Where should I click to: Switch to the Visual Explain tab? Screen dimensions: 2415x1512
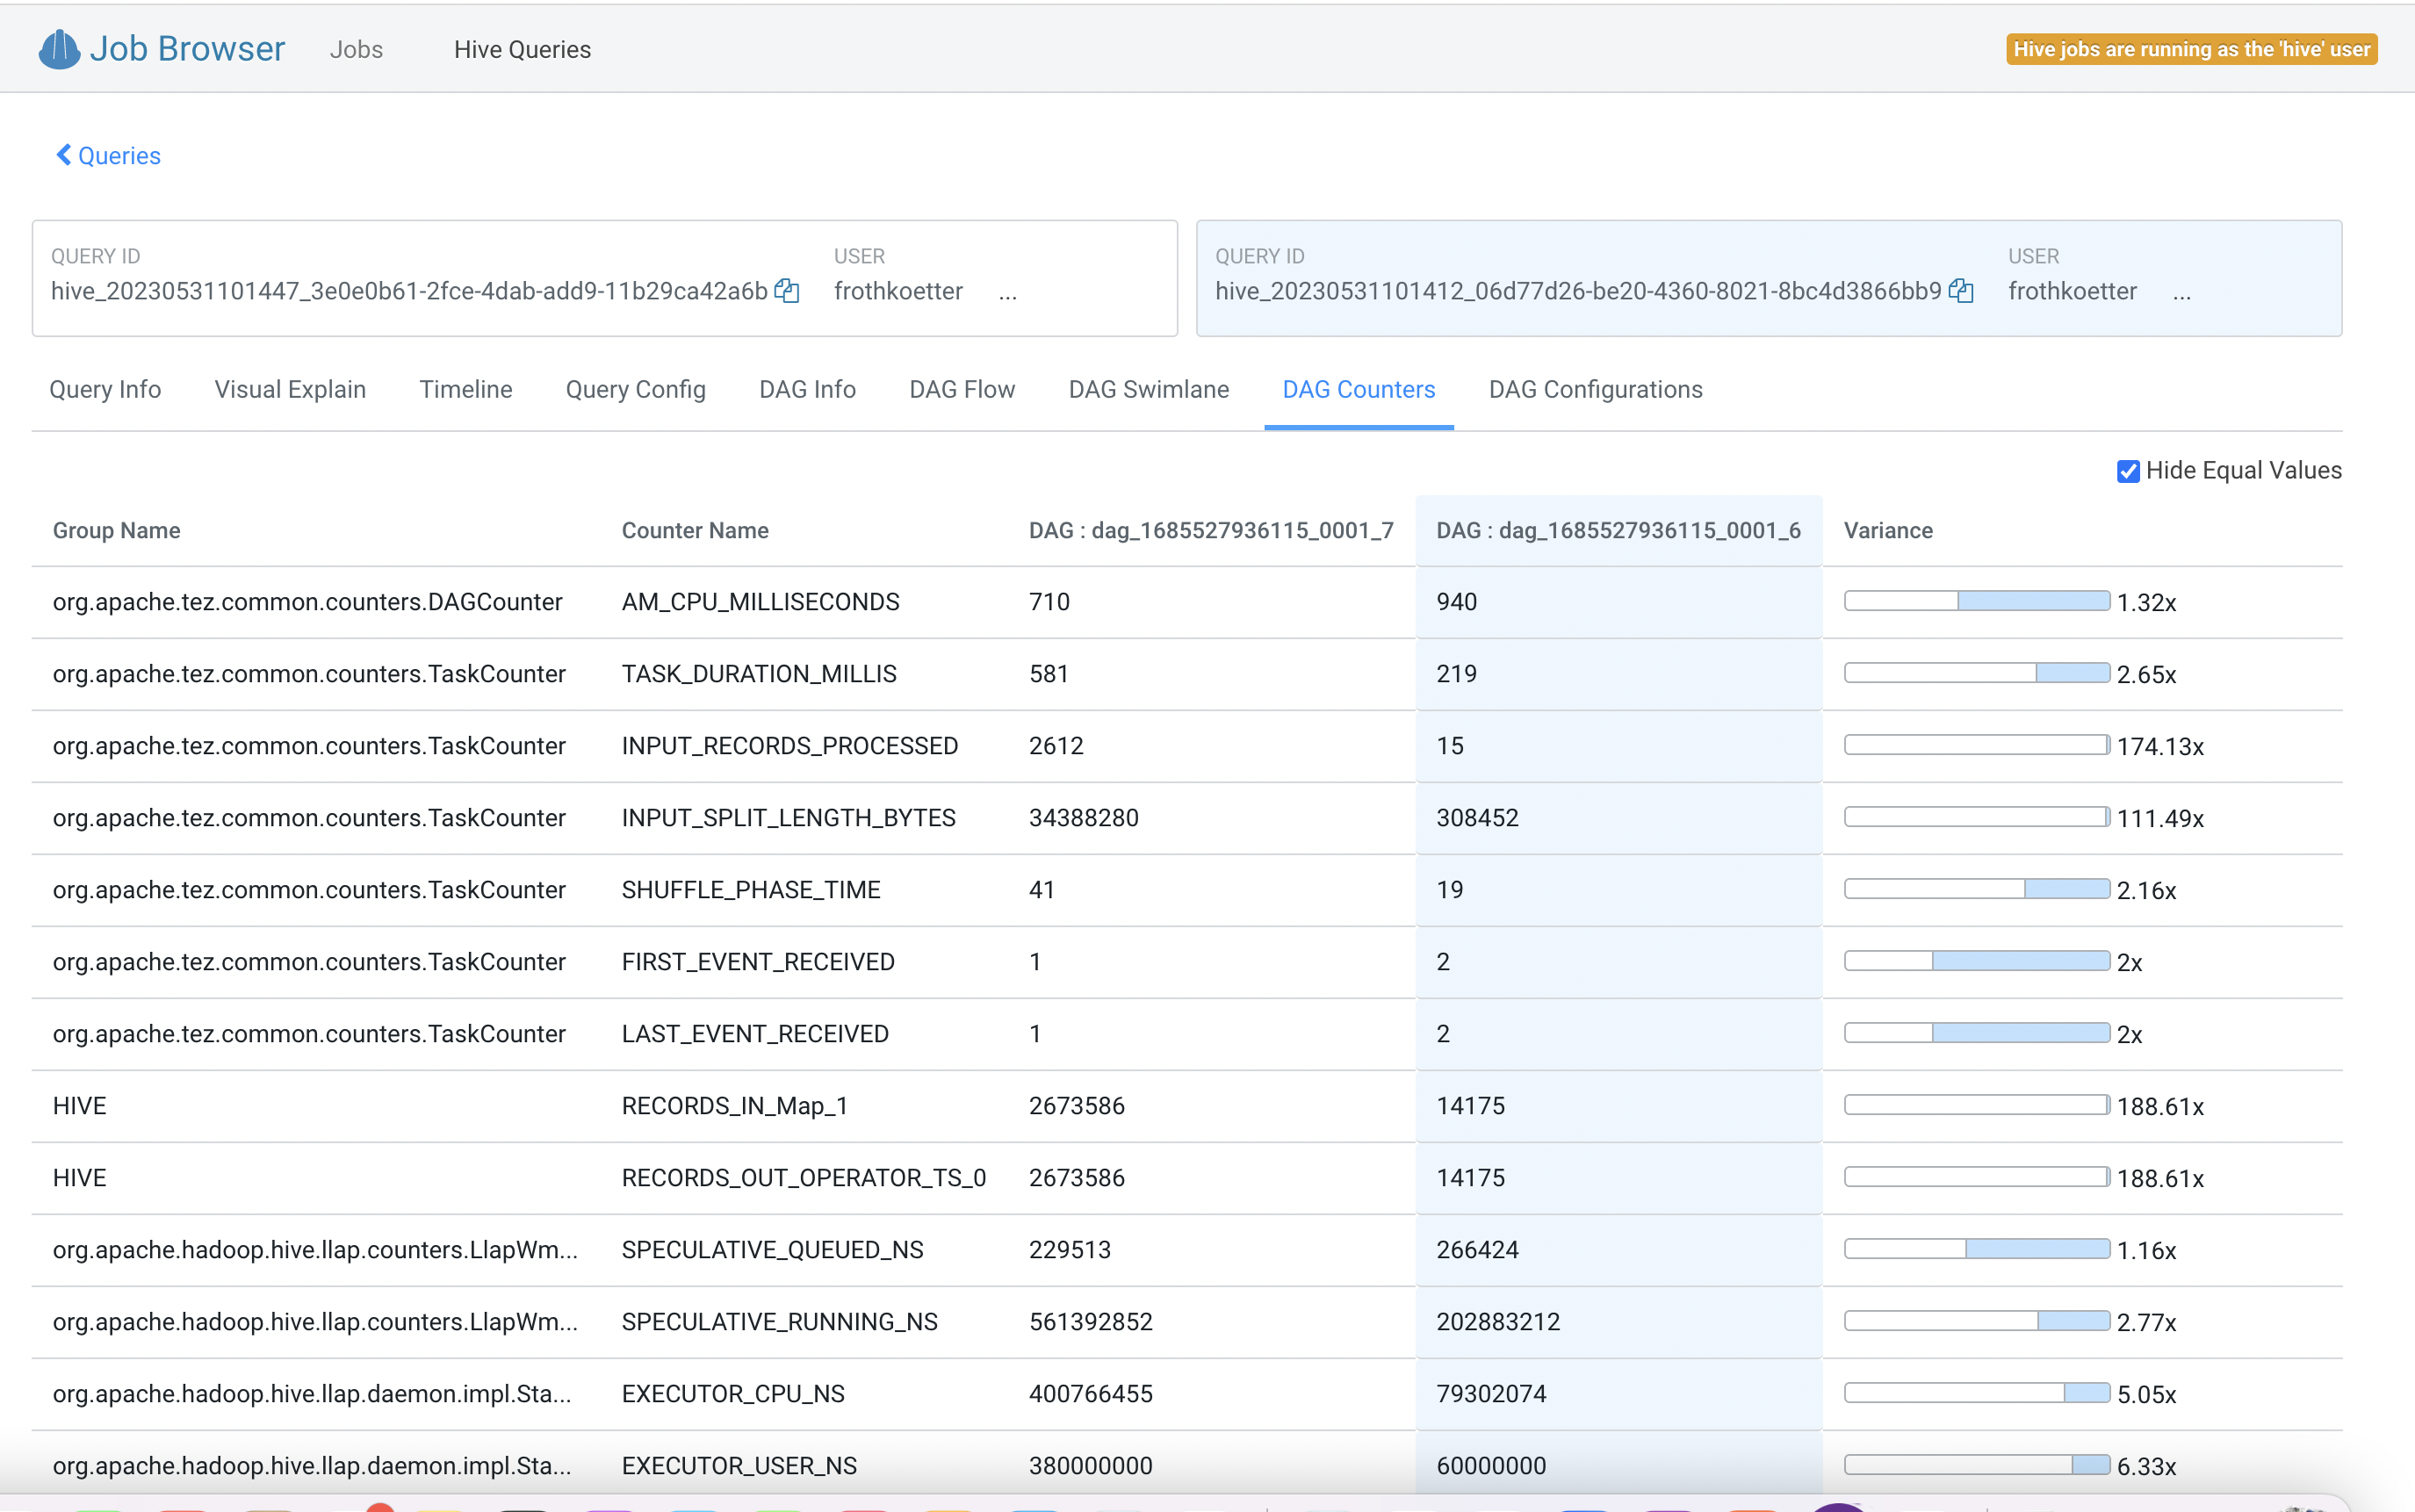click(x=290, y=389)
